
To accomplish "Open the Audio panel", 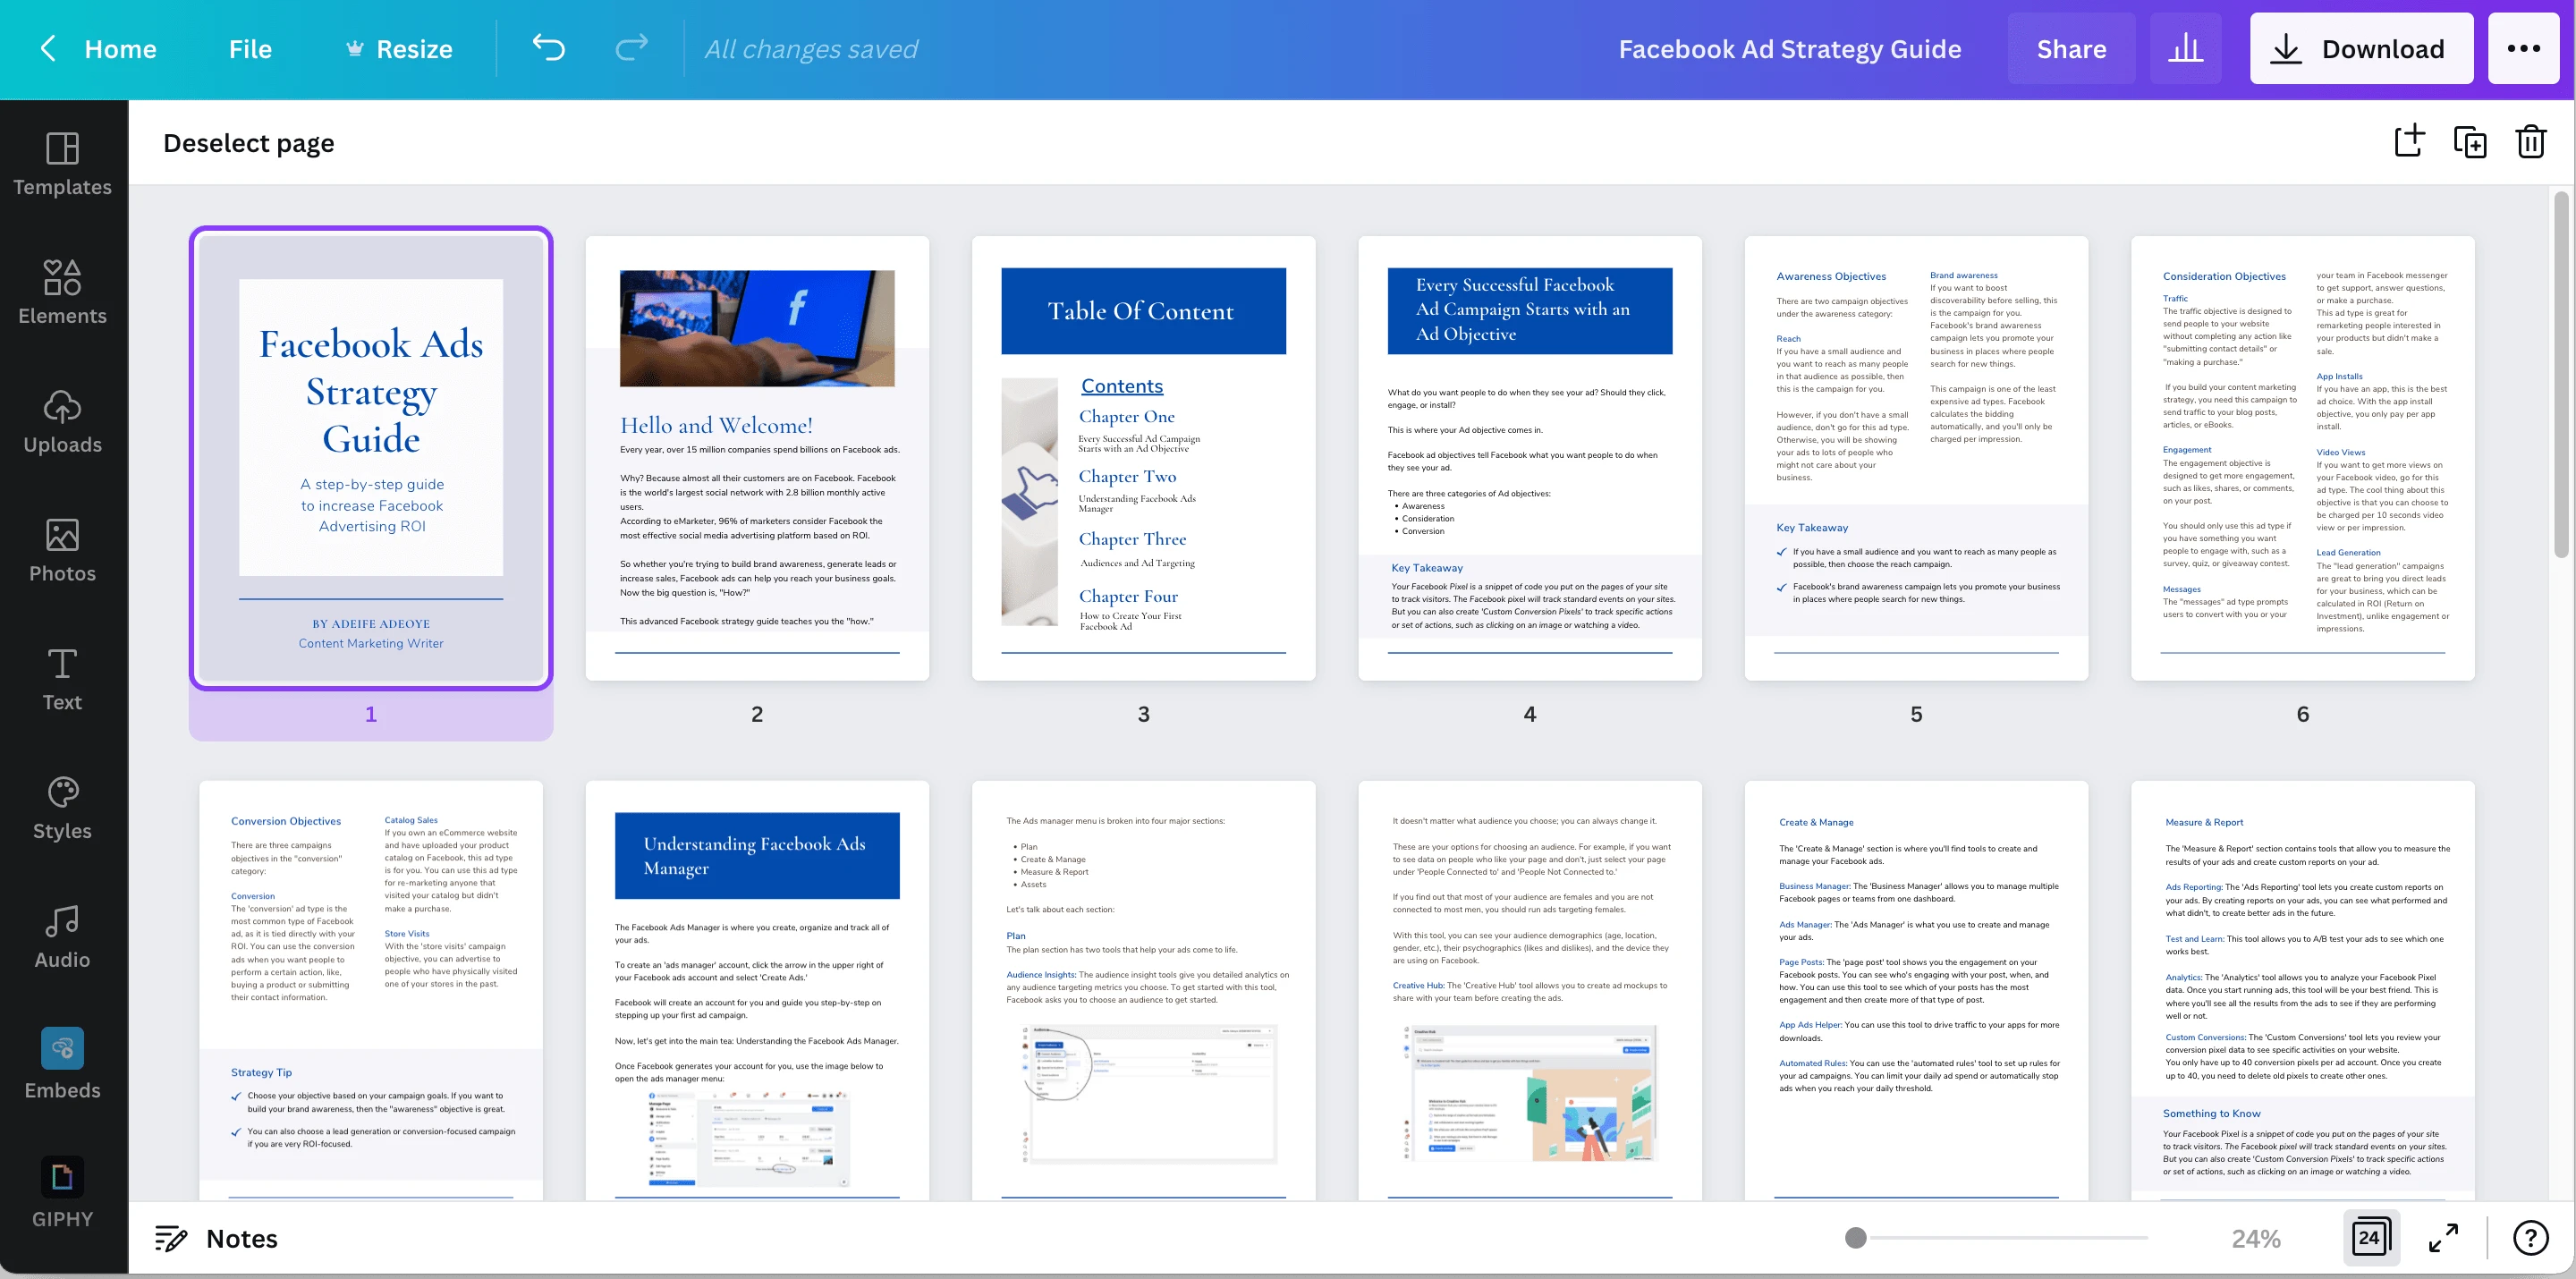I will 62,937.
